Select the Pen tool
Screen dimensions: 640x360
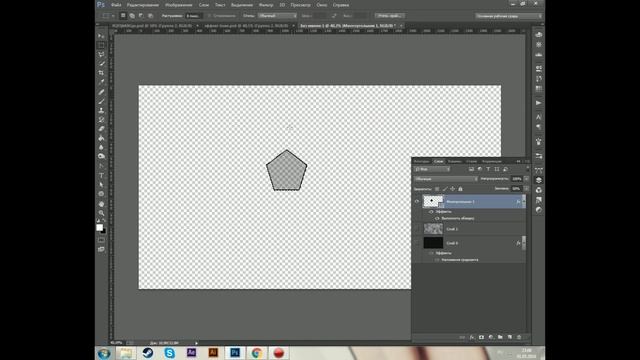101,166
